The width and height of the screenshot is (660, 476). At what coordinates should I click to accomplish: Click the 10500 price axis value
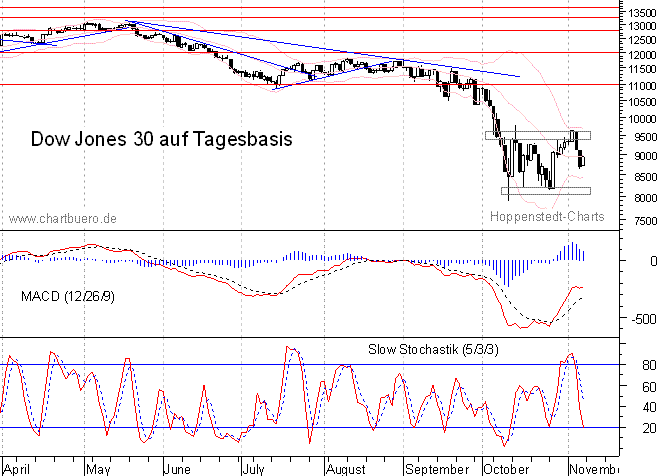[642, 102]
